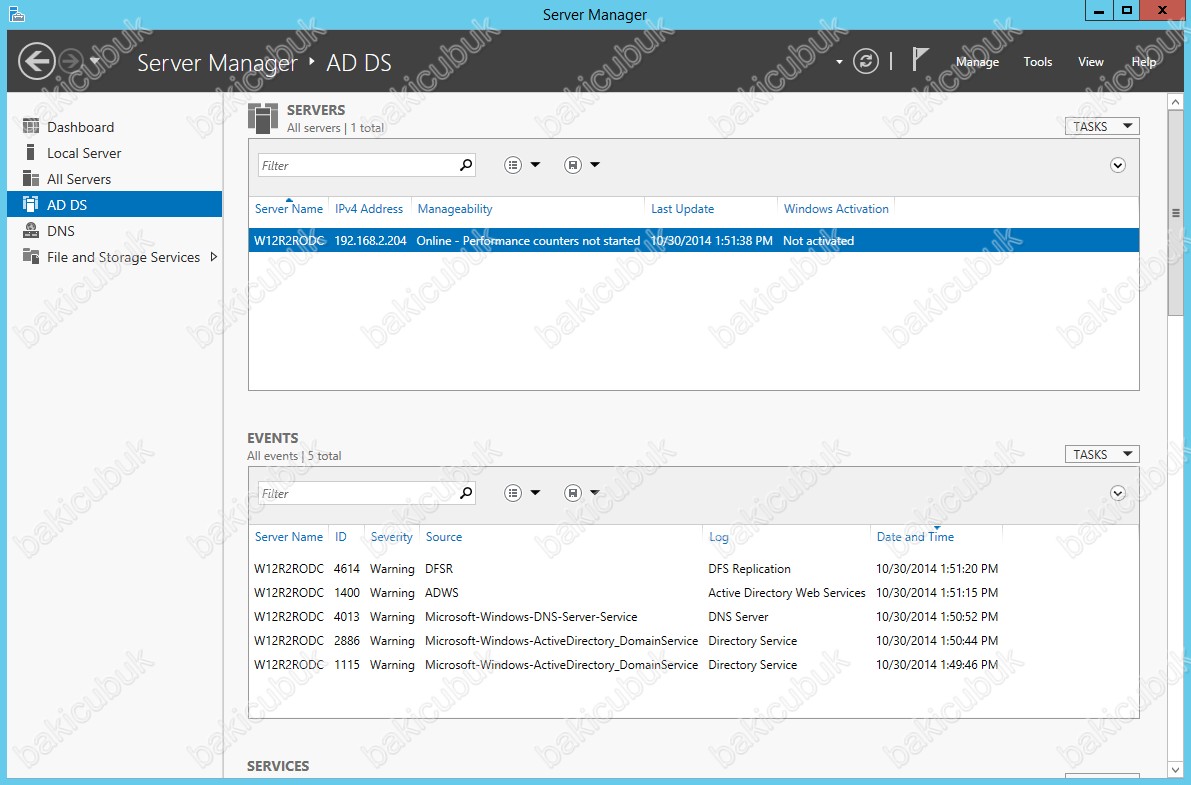Sort events by Source column
The image size is (1191, 785).
click(x=444, y=537)
